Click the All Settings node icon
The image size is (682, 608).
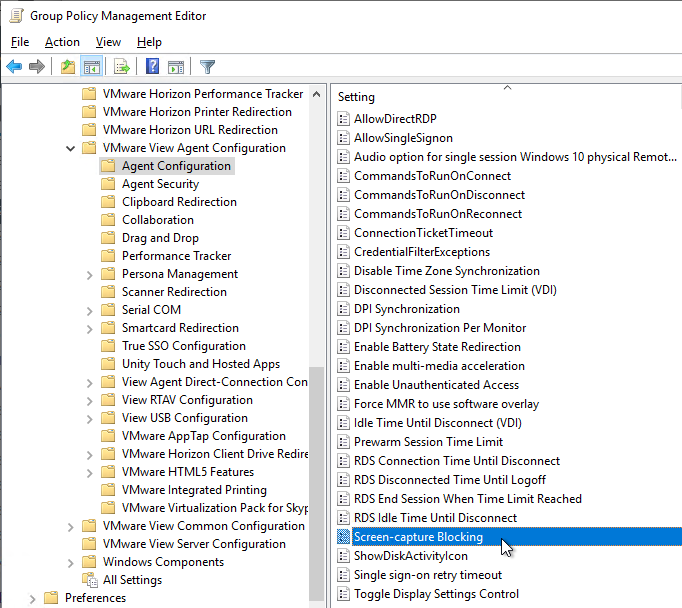click(90, 580)
